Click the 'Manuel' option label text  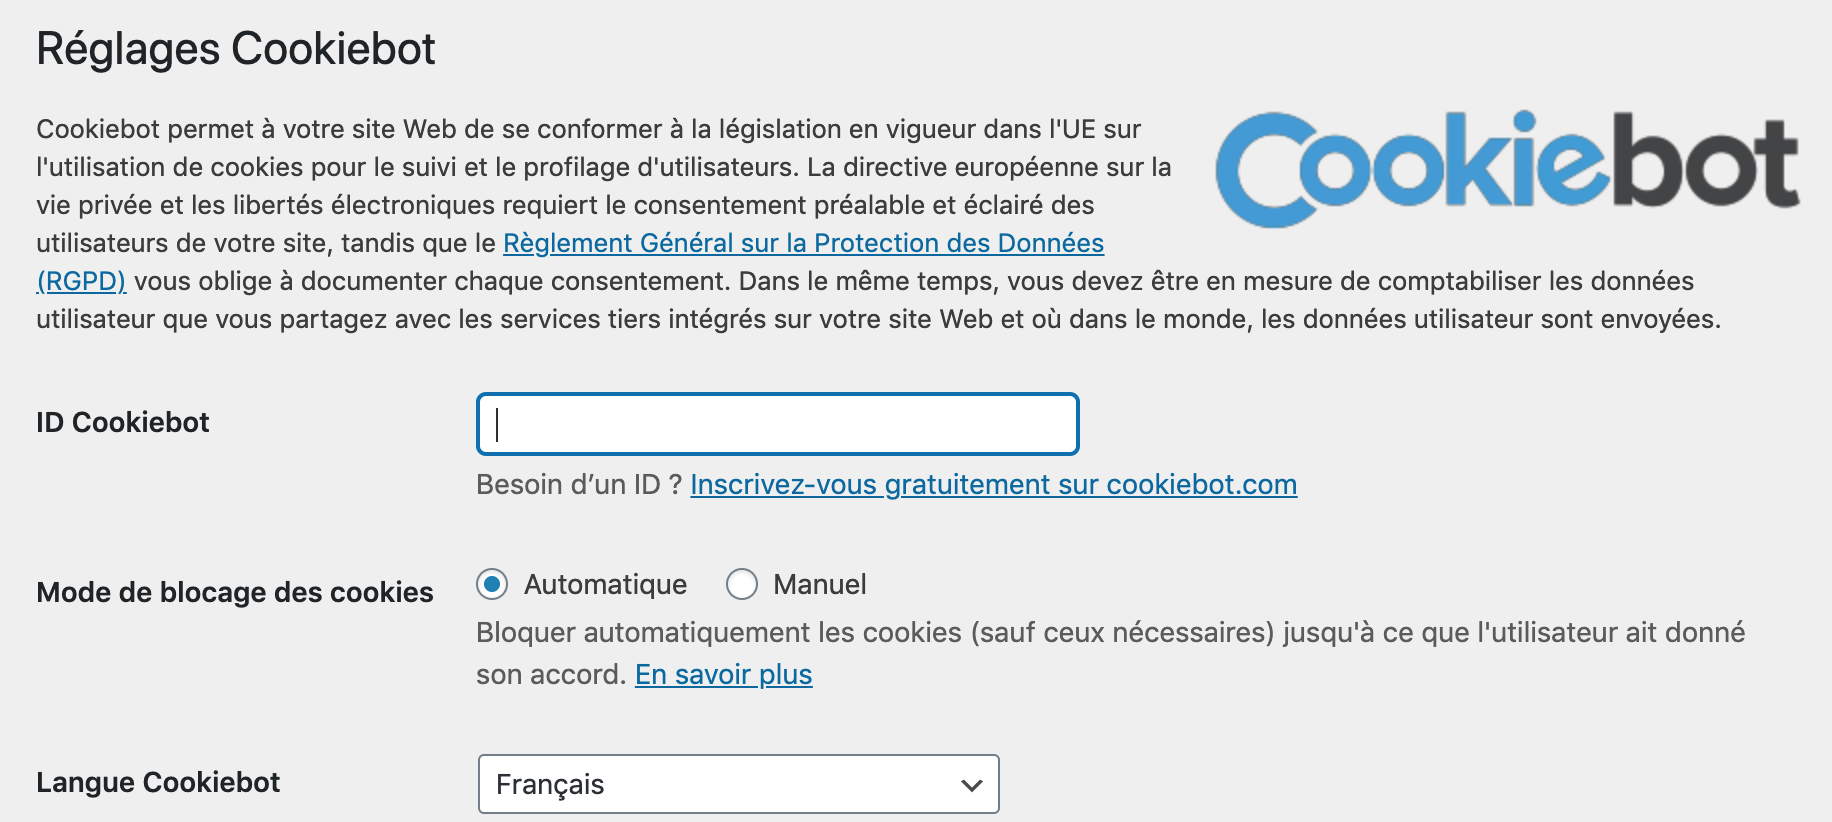[819, 584]
